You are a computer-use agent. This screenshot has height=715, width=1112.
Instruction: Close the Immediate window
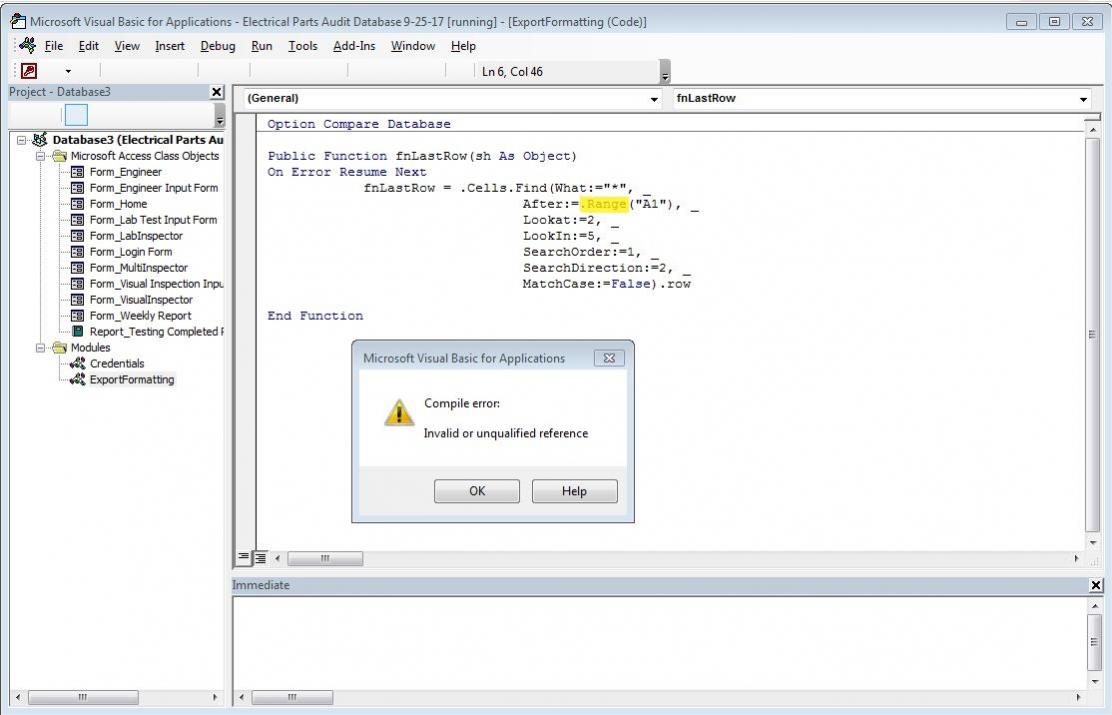point(1096,585)
